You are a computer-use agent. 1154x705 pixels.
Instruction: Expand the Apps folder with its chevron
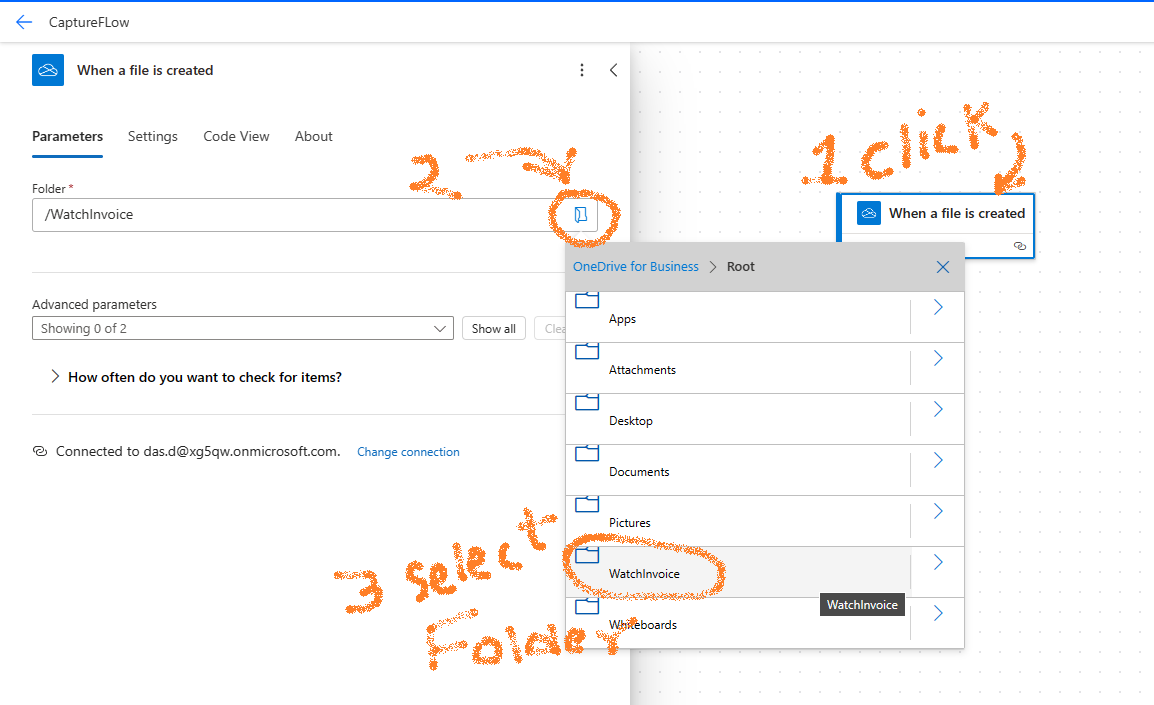(938, 307)
